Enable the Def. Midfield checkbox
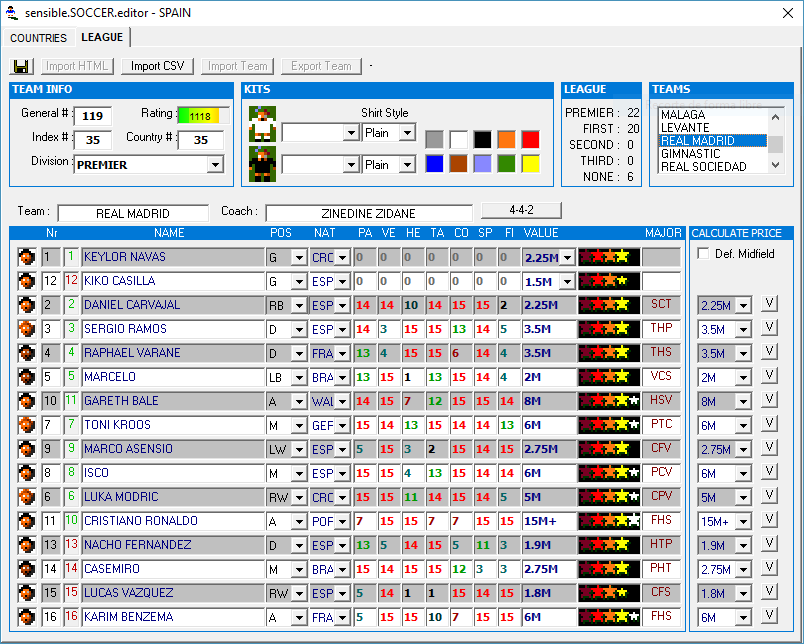The image size is (804, 644). [x=703, y=254]
